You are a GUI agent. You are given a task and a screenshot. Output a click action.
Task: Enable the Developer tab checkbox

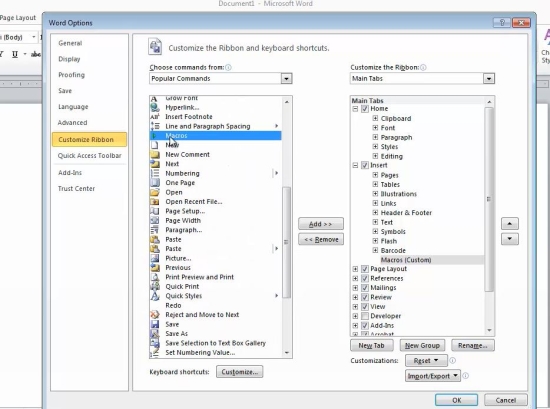pyautogui.click(x=365, y=316)
